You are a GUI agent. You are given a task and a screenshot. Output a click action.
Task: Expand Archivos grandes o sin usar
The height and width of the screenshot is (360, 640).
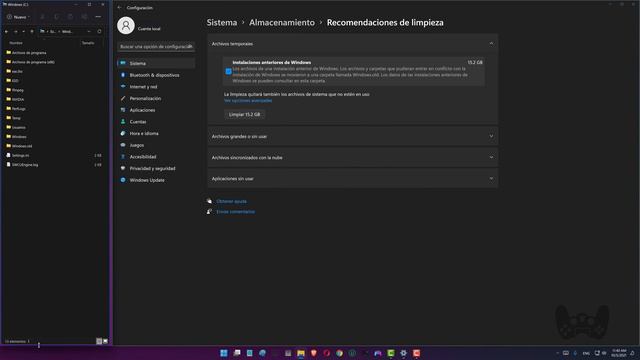pos(353,136)
